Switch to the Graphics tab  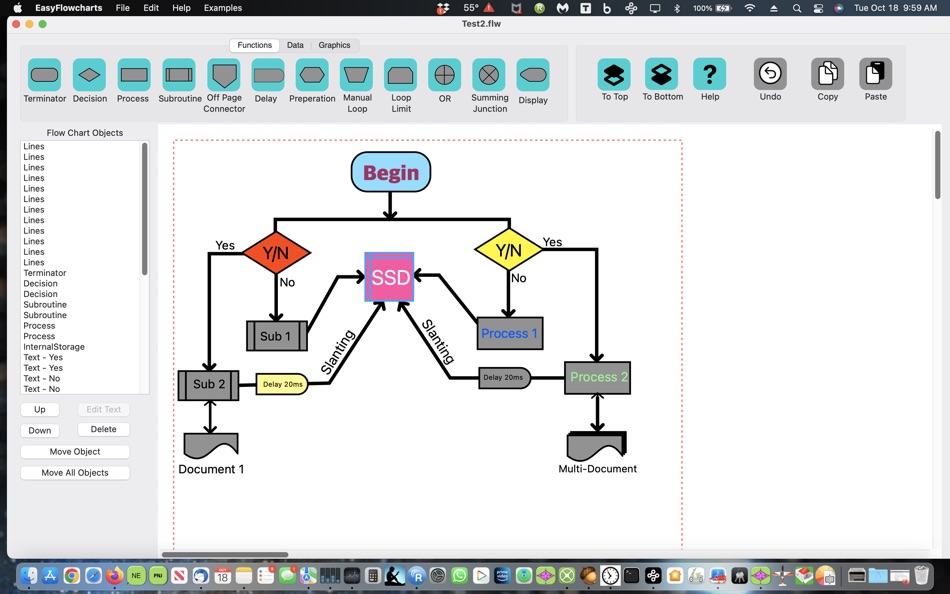[x=334, y=45]
